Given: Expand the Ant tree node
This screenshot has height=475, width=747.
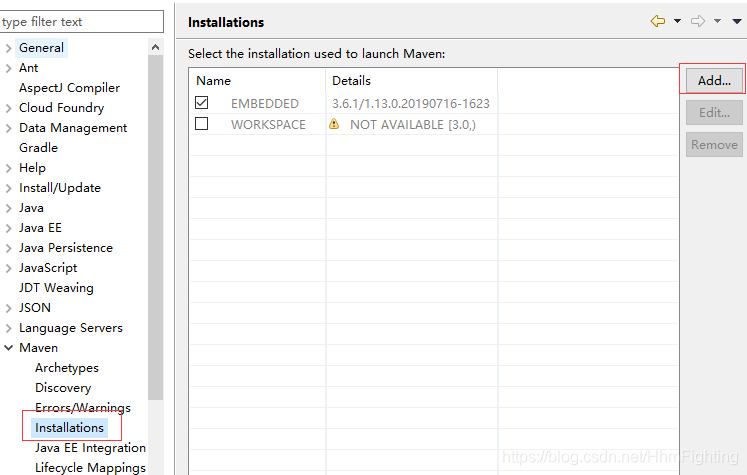Looking at the screenshot, I should [8, 68].
